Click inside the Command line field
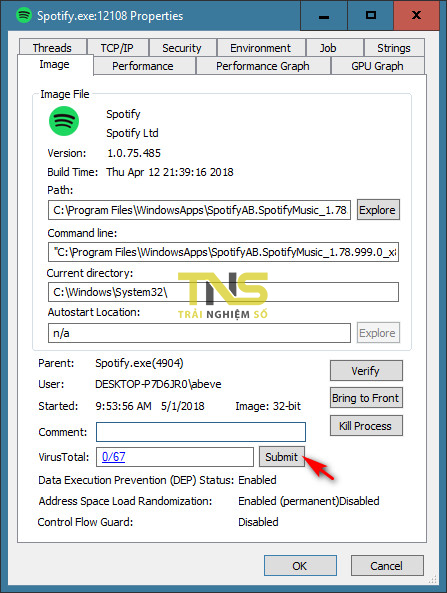The width and height of the screenshot is (447, 593). click(x=223, y=252)
